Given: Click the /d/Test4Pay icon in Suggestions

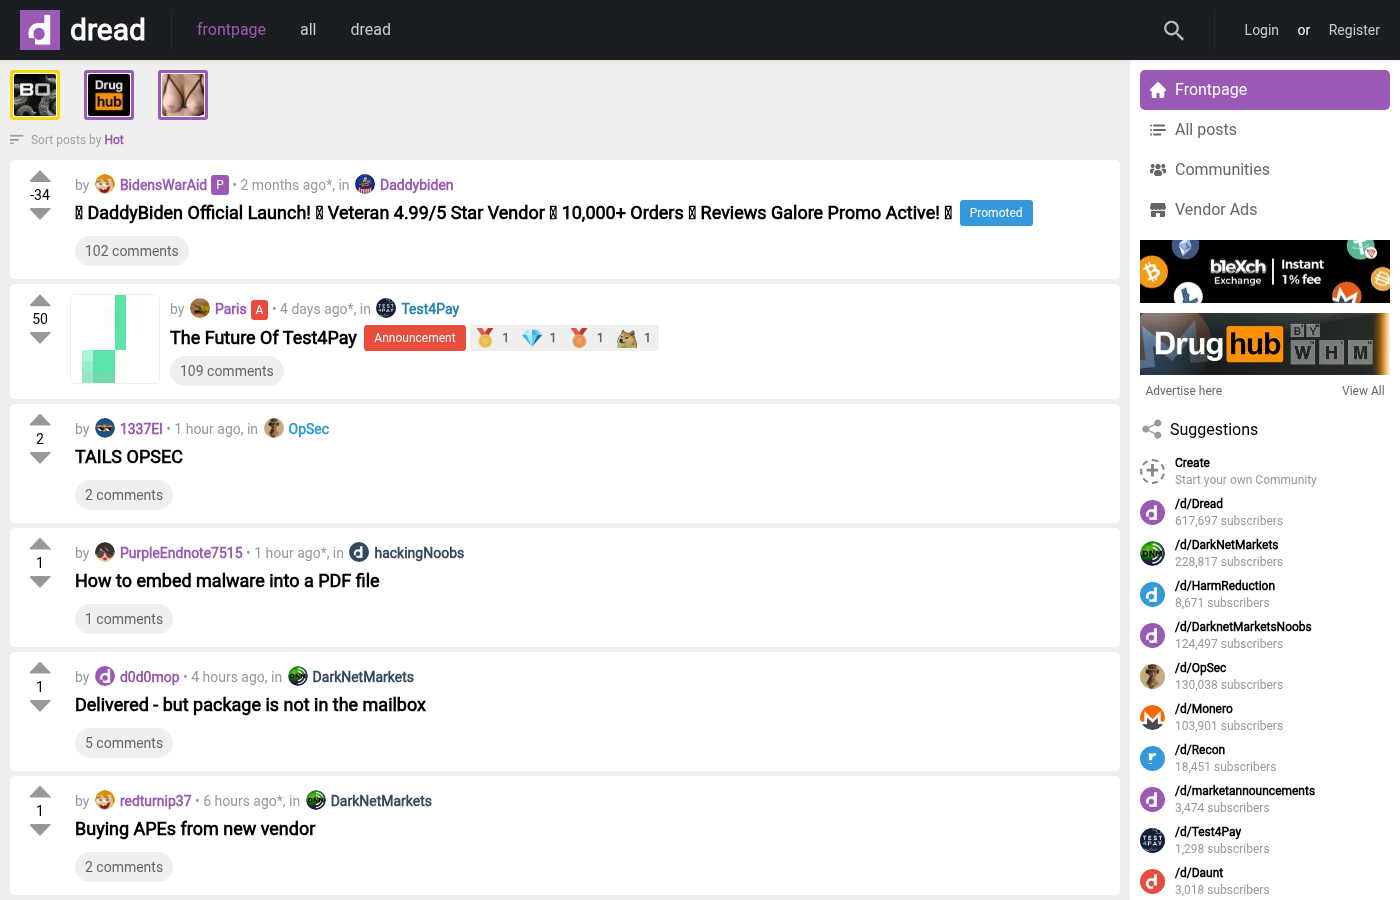Looking at the screenshot, I should point(1152,840).
